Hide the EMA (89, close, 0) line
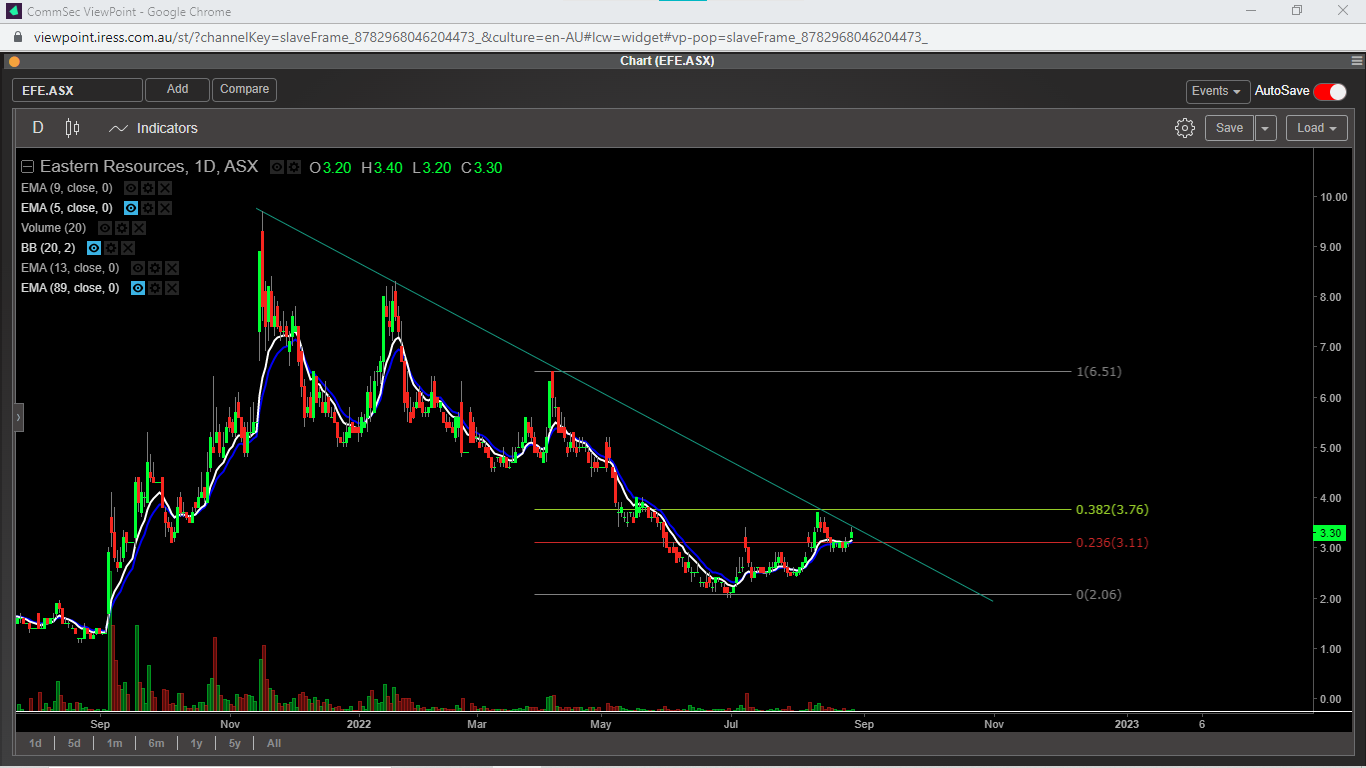 coord(138,288)
